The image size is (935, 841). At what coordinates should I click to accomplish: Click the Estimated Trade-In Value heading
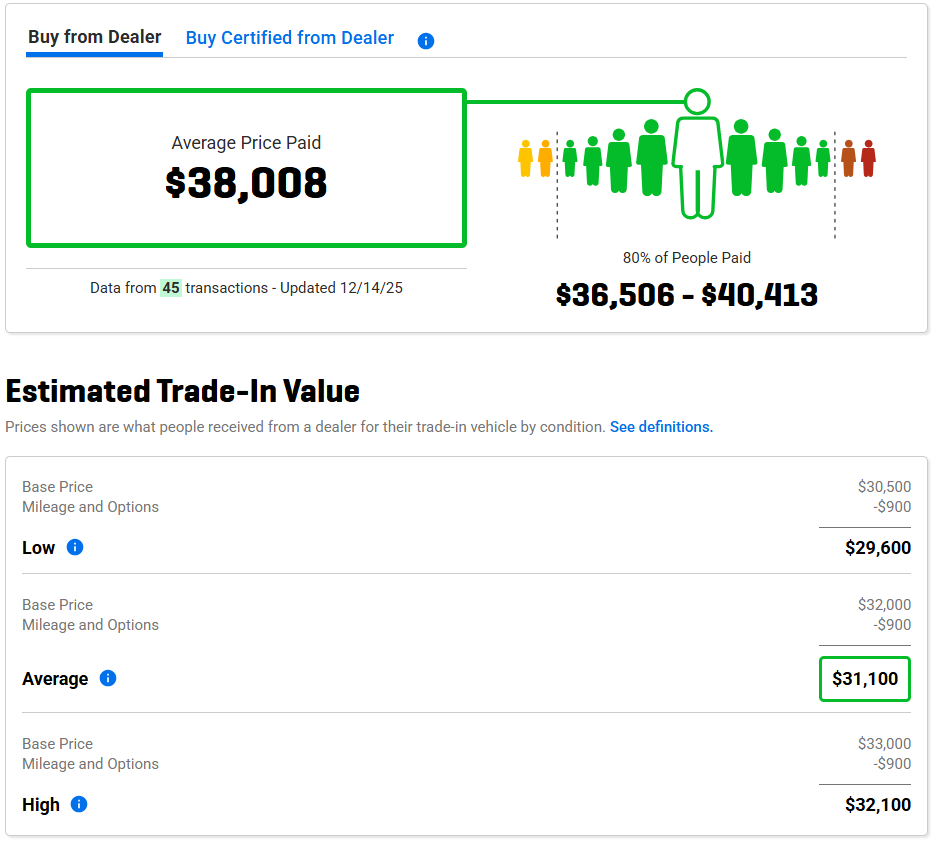coord(183,391)
